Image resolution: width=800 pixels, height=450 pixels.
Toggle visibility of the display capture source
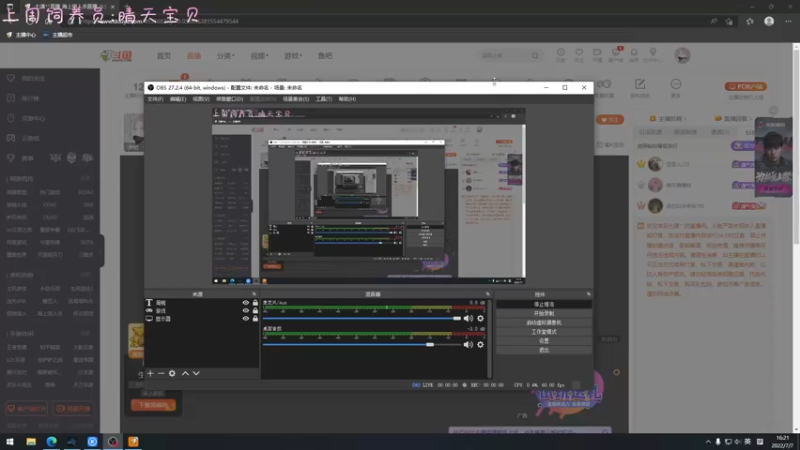(245, 318)
